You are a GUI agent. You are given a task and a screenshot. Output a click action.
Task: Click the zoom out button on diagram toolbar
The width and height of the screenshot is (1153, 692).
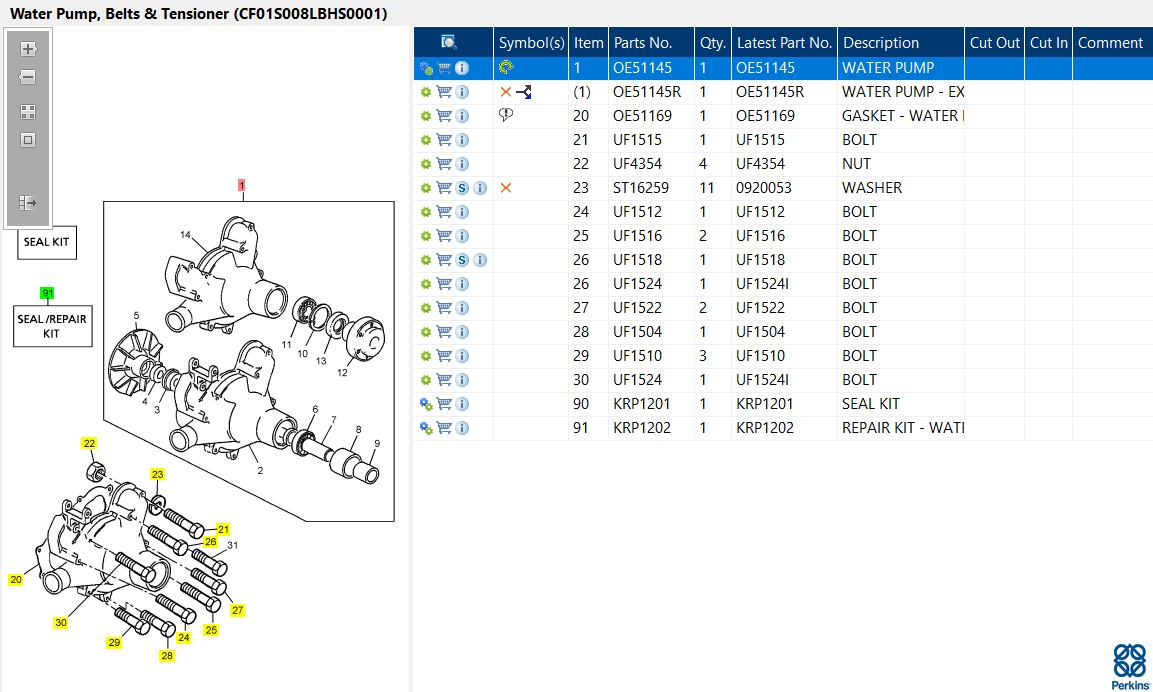(x=28, y=77)
